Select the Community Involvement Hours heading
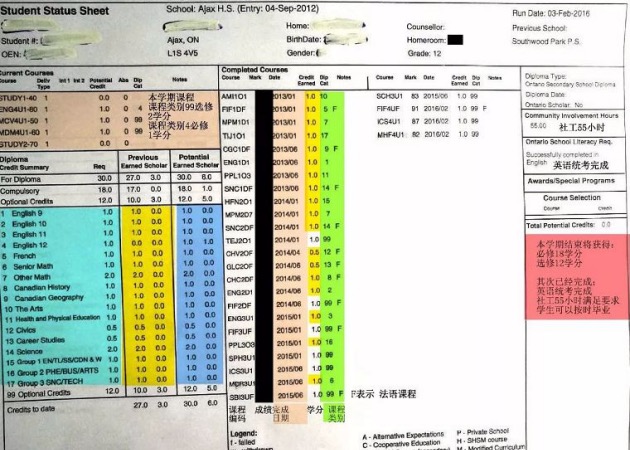 tap(571, 116)
